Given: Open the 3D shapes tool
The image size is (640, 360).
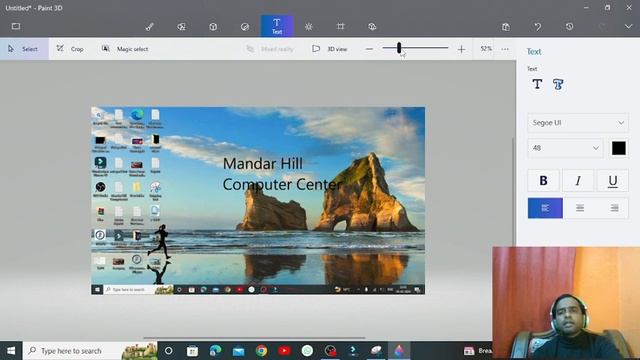Looking at the screenshot, I should [x=213, y=27].
